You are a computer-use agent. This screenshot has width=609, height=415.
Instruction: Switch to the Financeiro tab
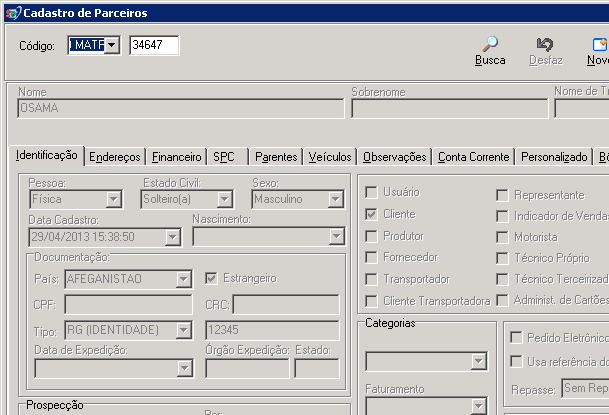[x=176, y=157]
